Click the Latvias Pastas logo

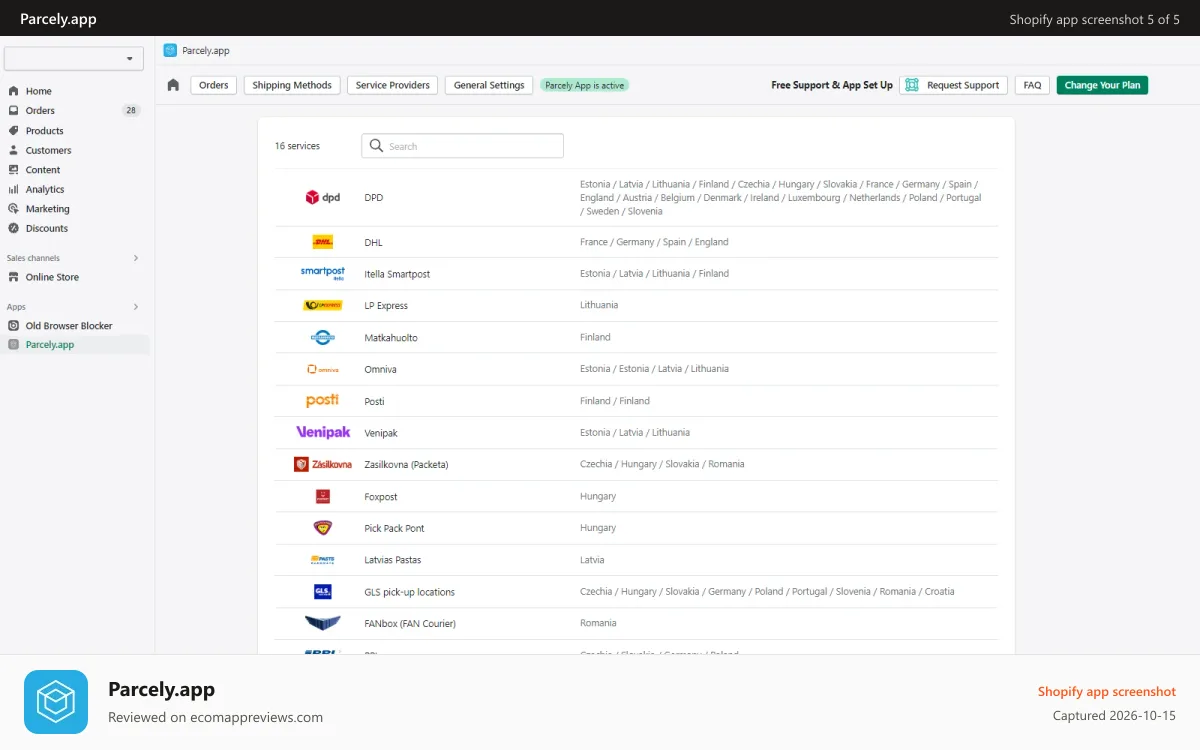323,560
